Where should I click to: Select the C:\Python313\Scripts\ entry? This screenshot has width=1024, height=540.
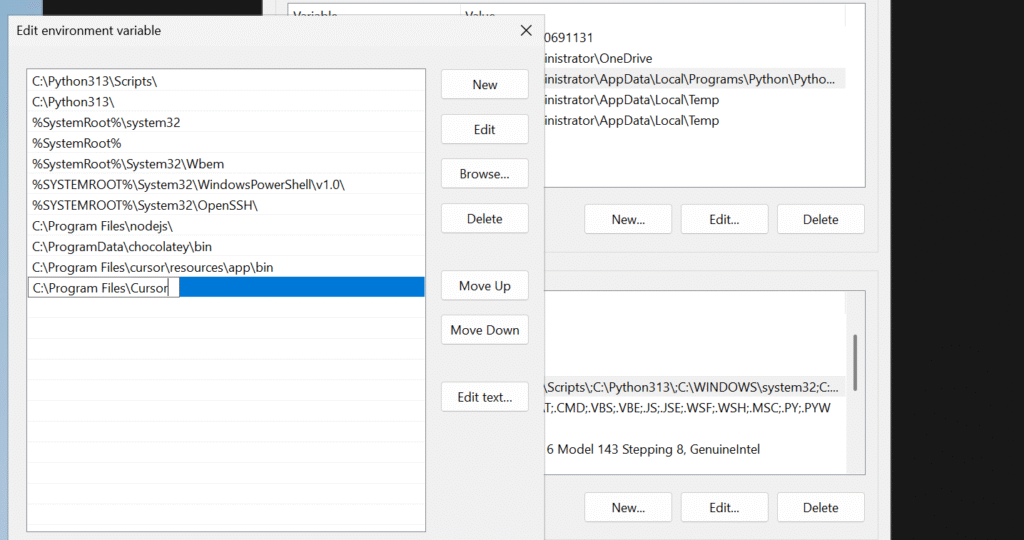point(226,81)
